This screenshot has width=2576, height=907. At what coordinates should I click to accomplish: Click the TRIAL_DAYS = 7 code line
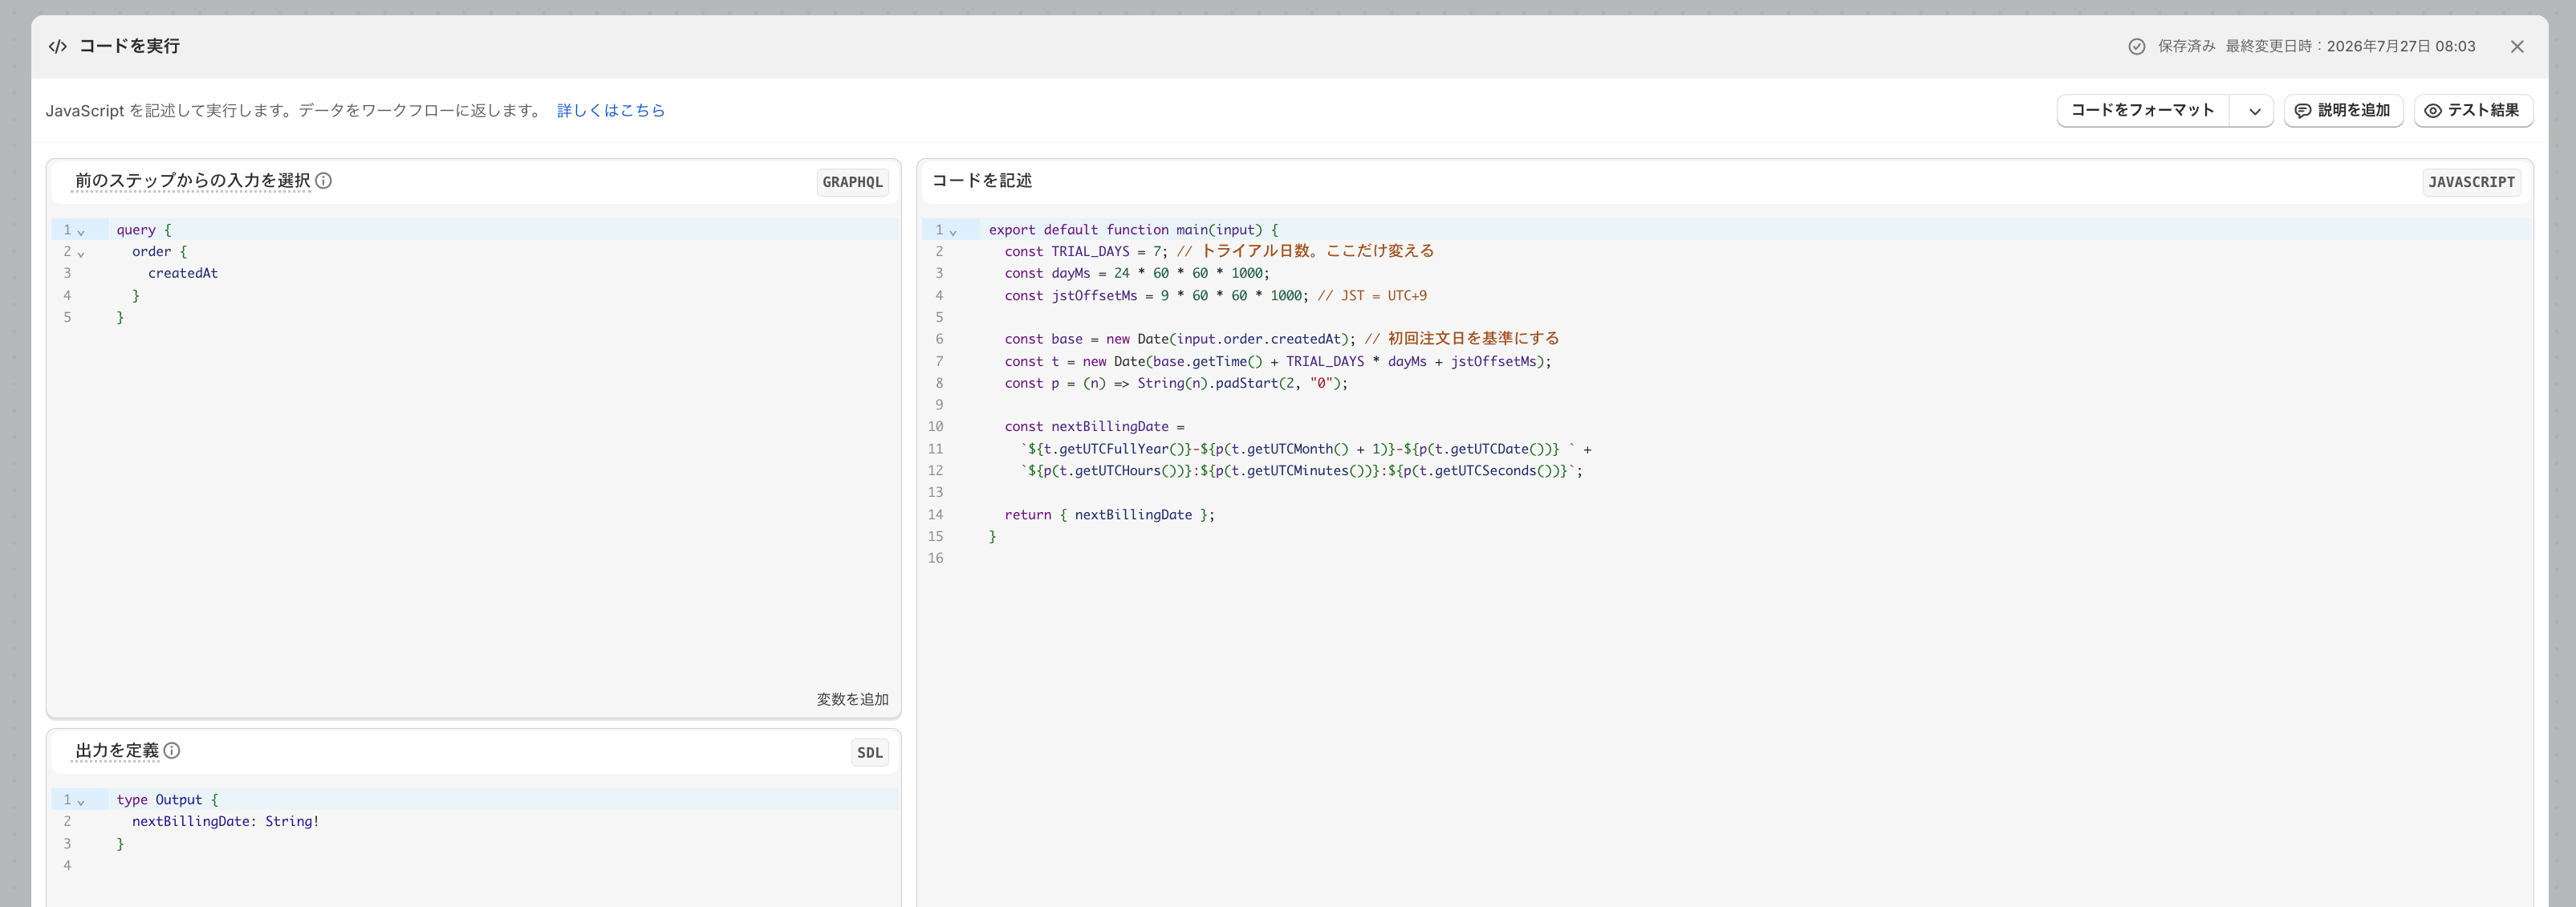[x=1219, y=251]
